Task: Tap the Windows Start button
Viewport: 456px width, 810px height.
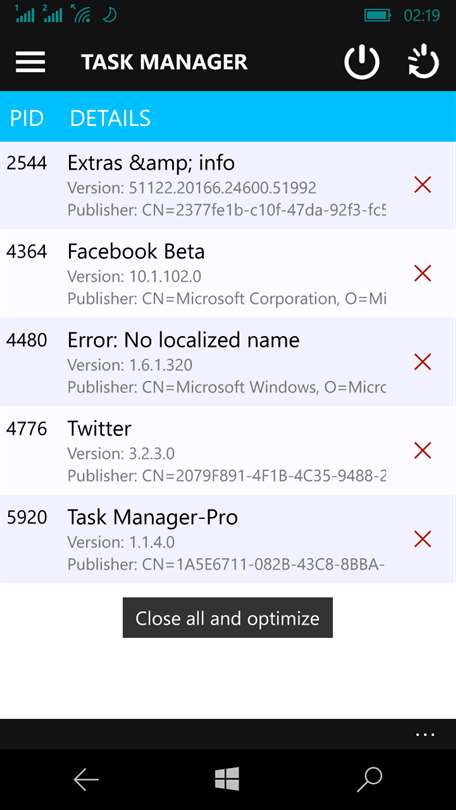Action: click(227, 779)
